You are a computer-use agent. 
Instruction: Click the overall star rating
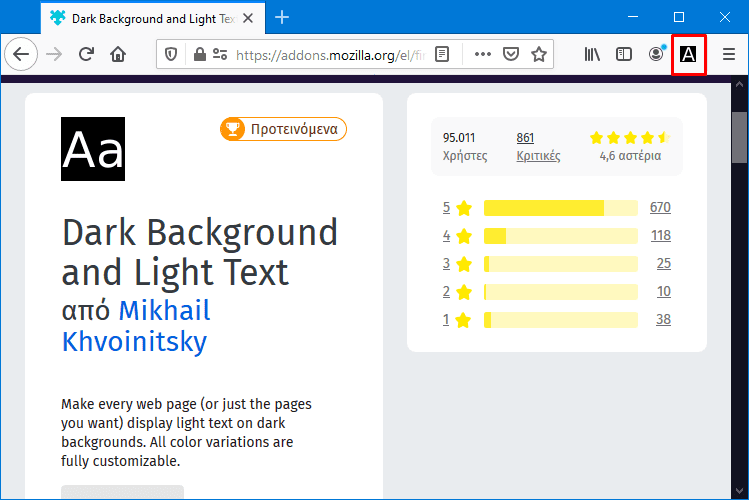[630, 138]
